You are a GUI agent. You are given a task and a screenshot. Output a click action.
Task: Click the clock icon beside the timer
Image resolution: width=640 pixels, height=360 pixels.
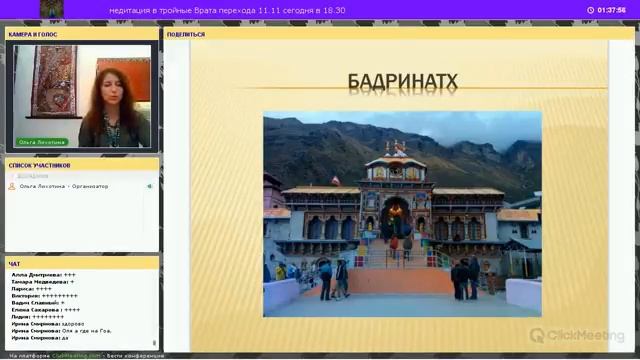click(x=590, y=10)
